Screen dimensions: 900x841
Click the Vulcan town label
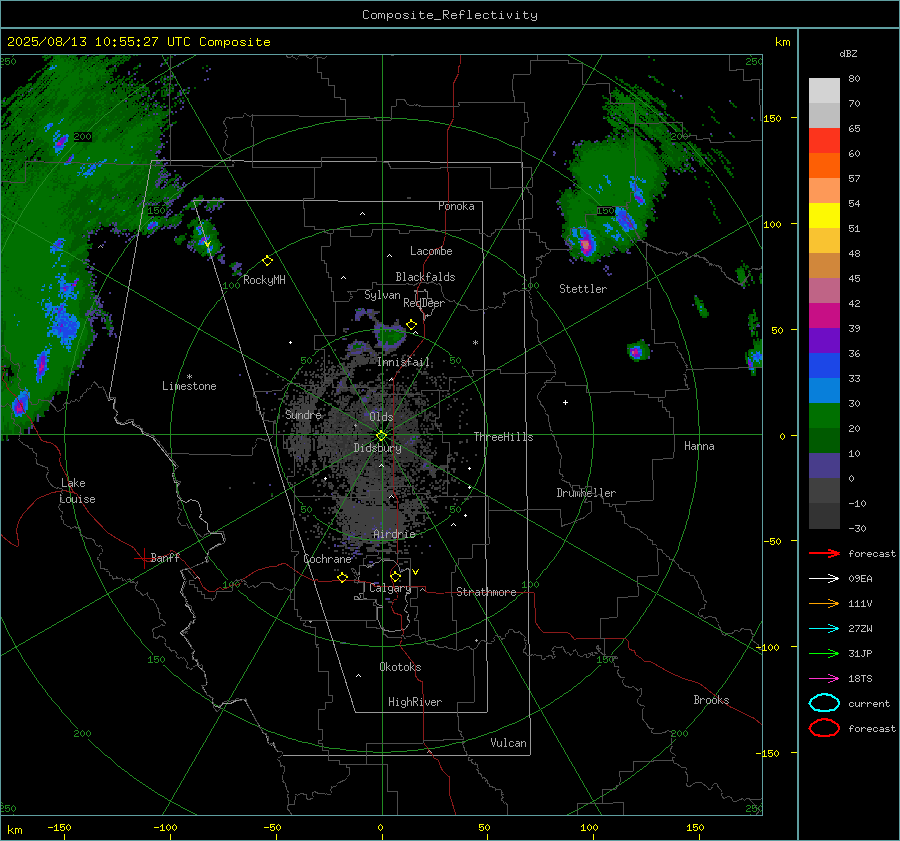point(509,743)
